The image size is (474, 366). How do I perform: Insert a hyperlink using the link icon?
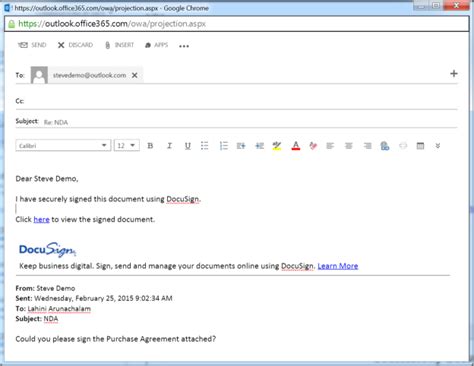(x=385, y=146)
